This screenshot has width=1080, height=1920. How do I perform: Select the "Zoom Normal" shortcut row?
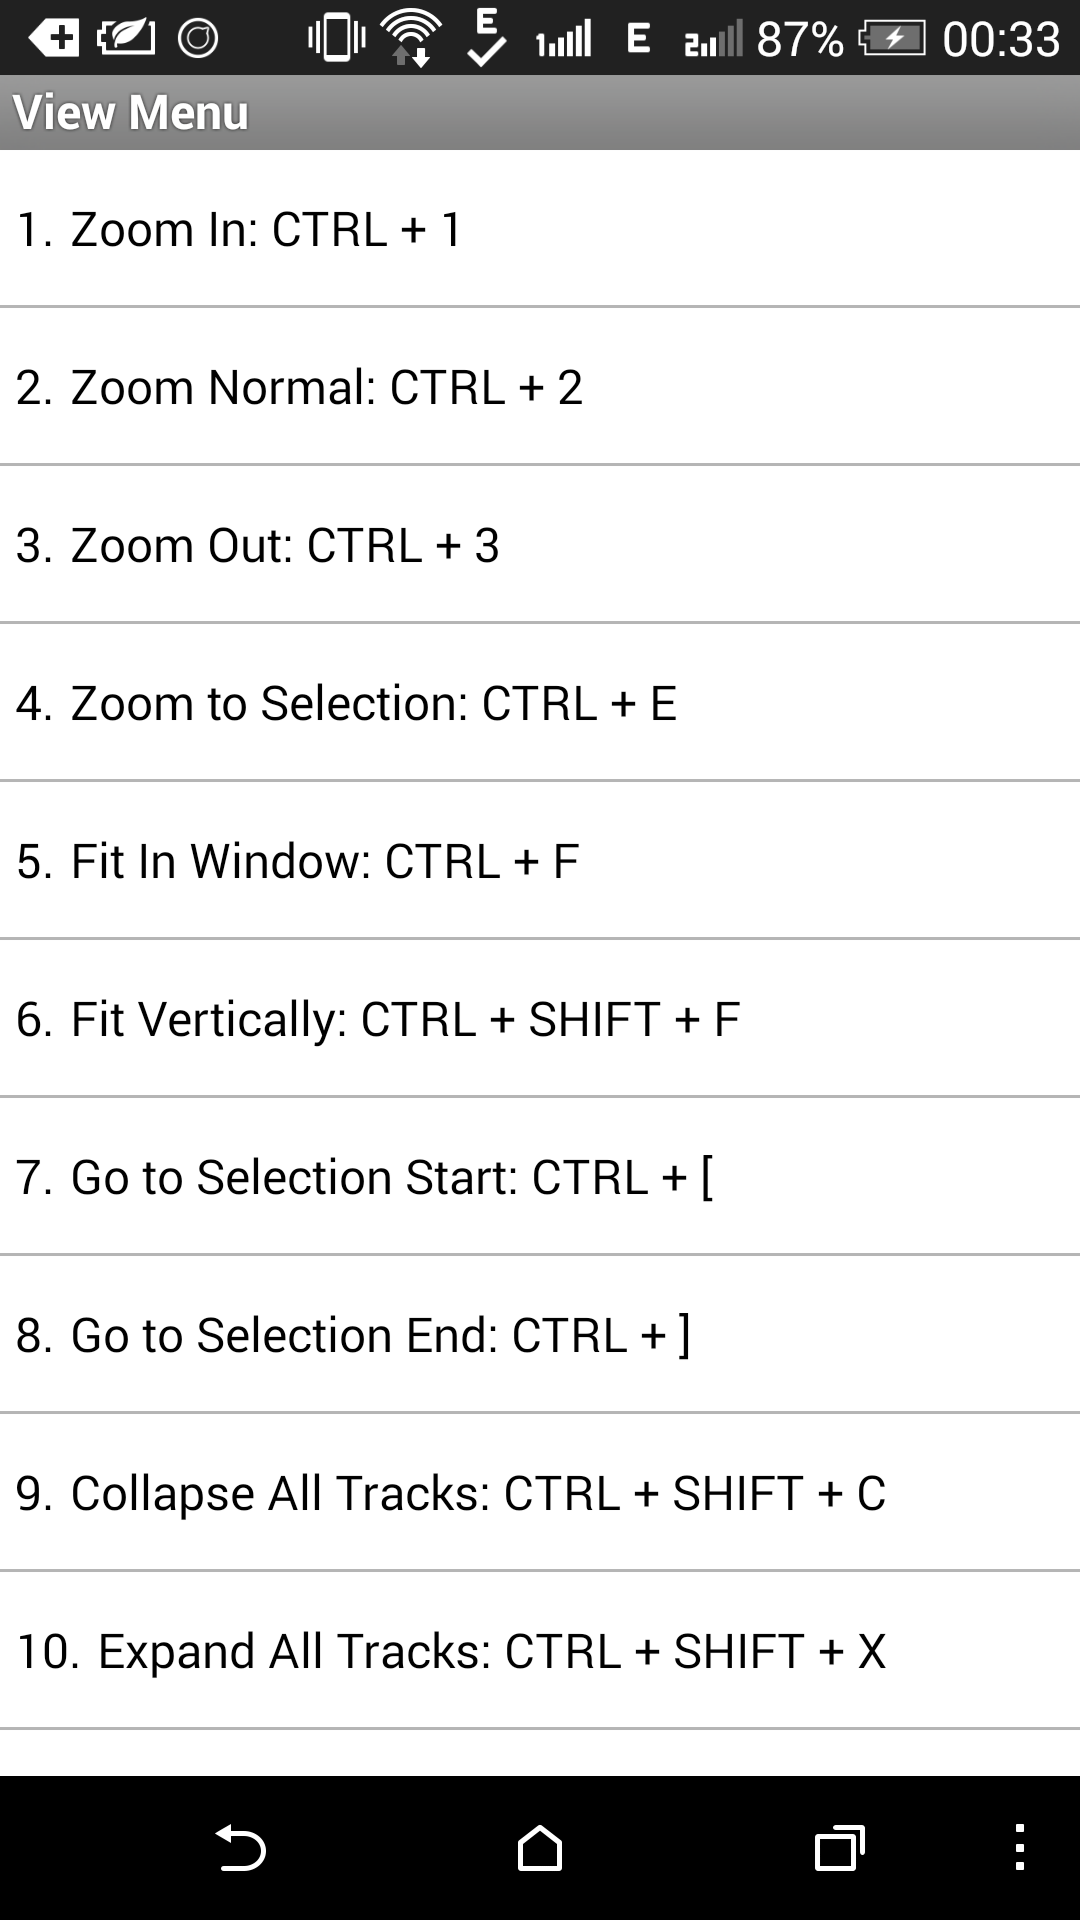click(x=540, y=387)
